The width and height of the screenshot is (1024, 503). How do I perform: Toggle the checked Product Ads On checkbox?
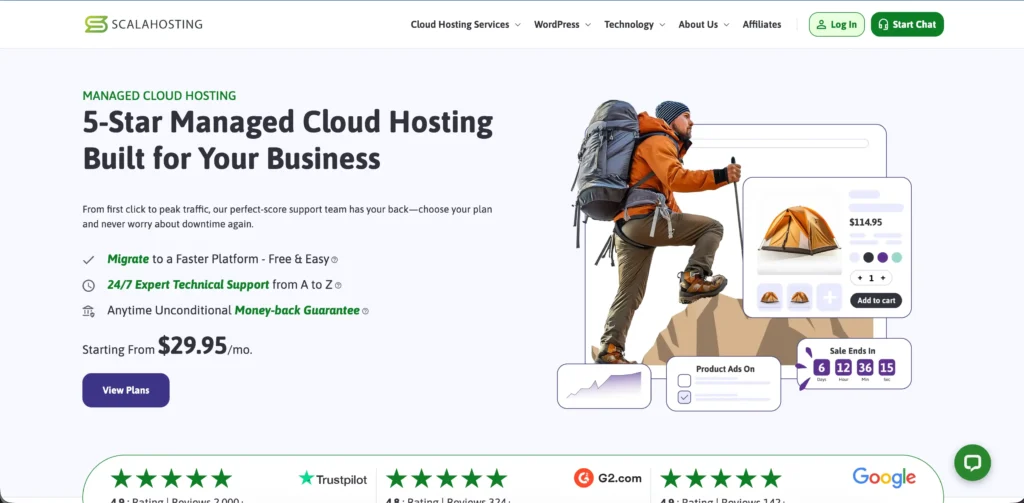[684, 397]
